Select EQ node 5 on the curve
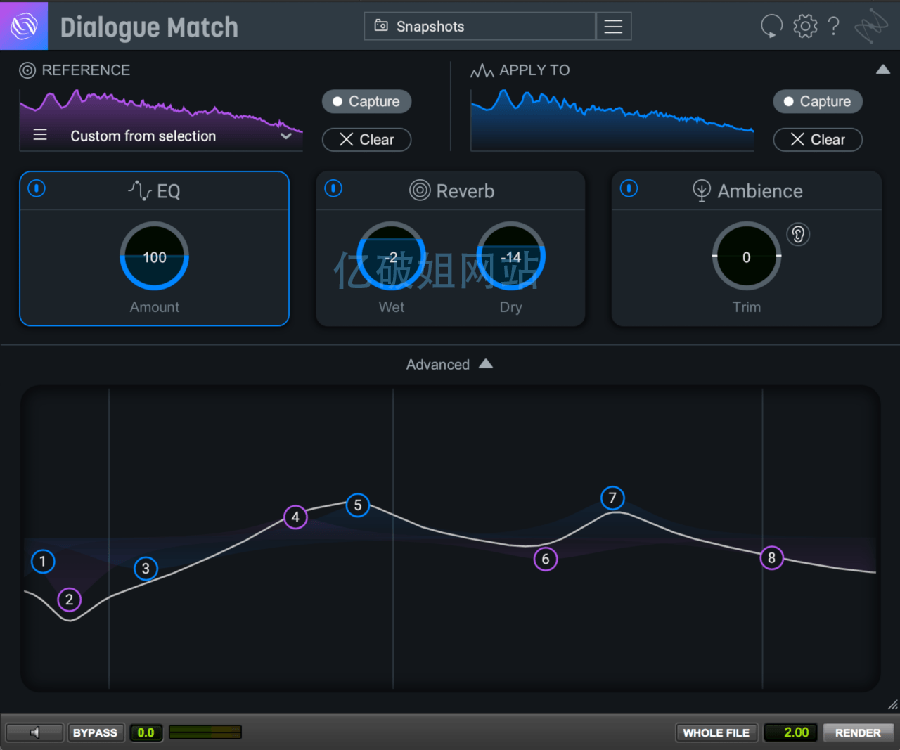 pos(358,505)
